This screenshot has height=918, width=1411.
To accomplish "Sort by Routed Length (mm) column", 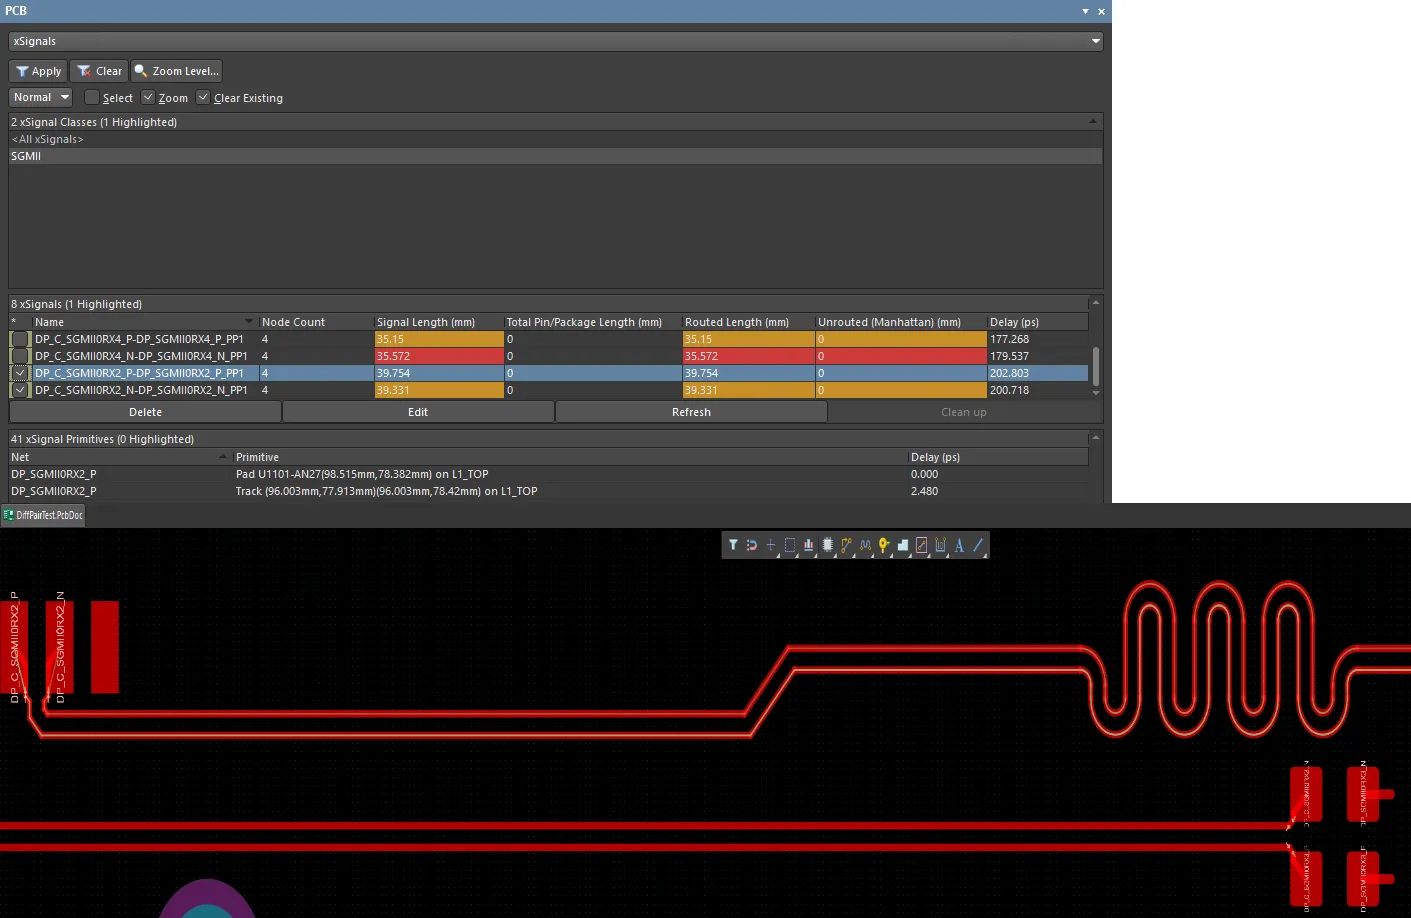I will tap(748, 322).
